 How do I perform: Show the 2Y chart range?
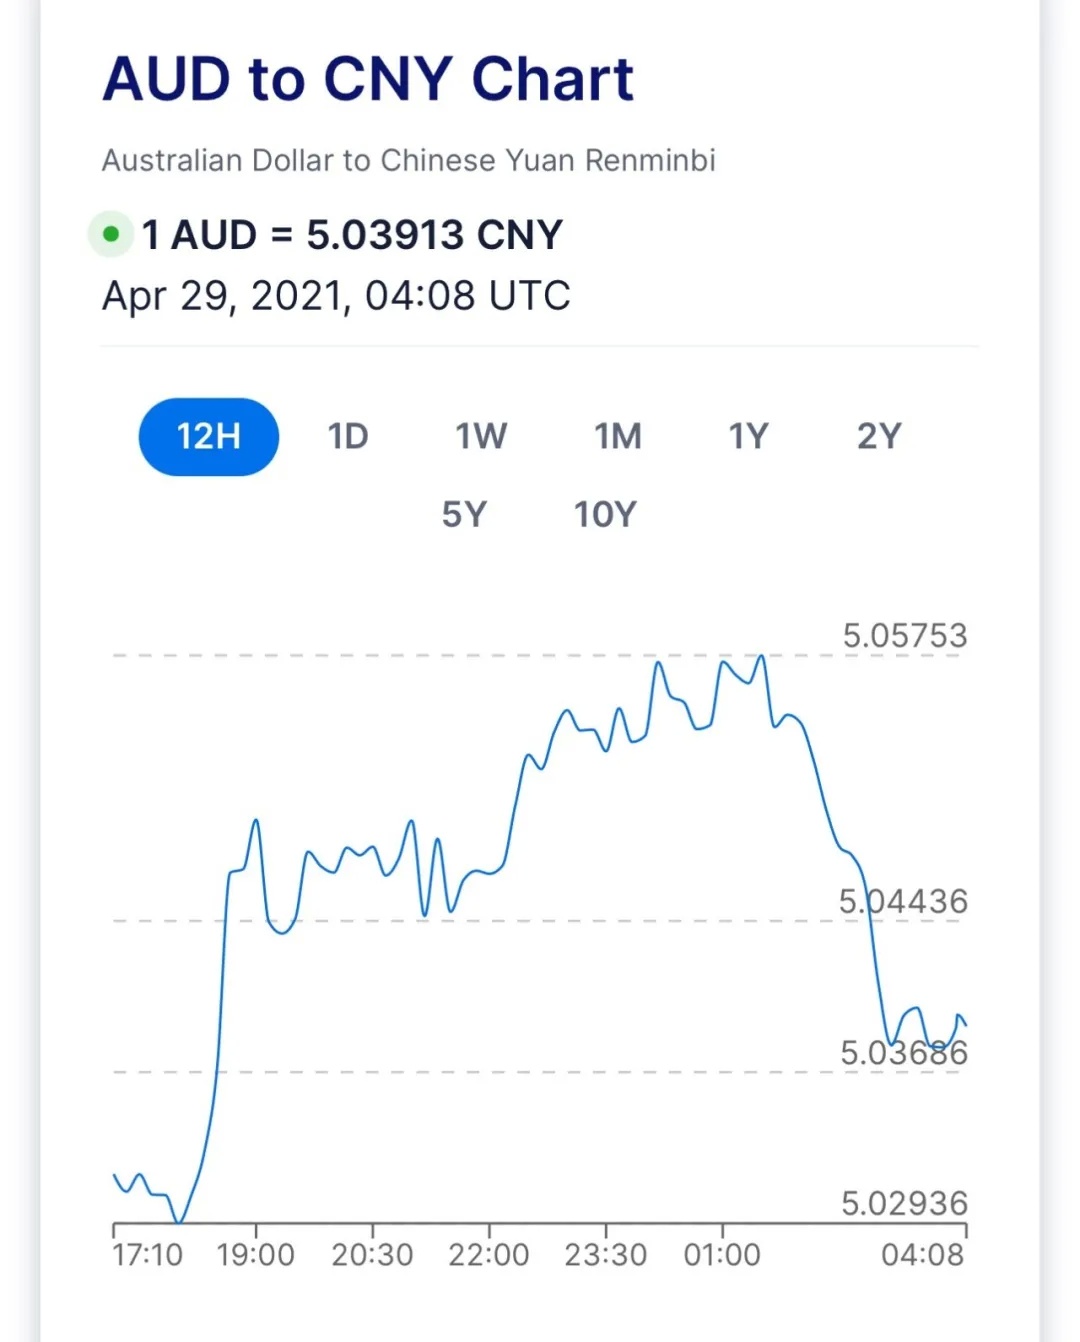879,436
